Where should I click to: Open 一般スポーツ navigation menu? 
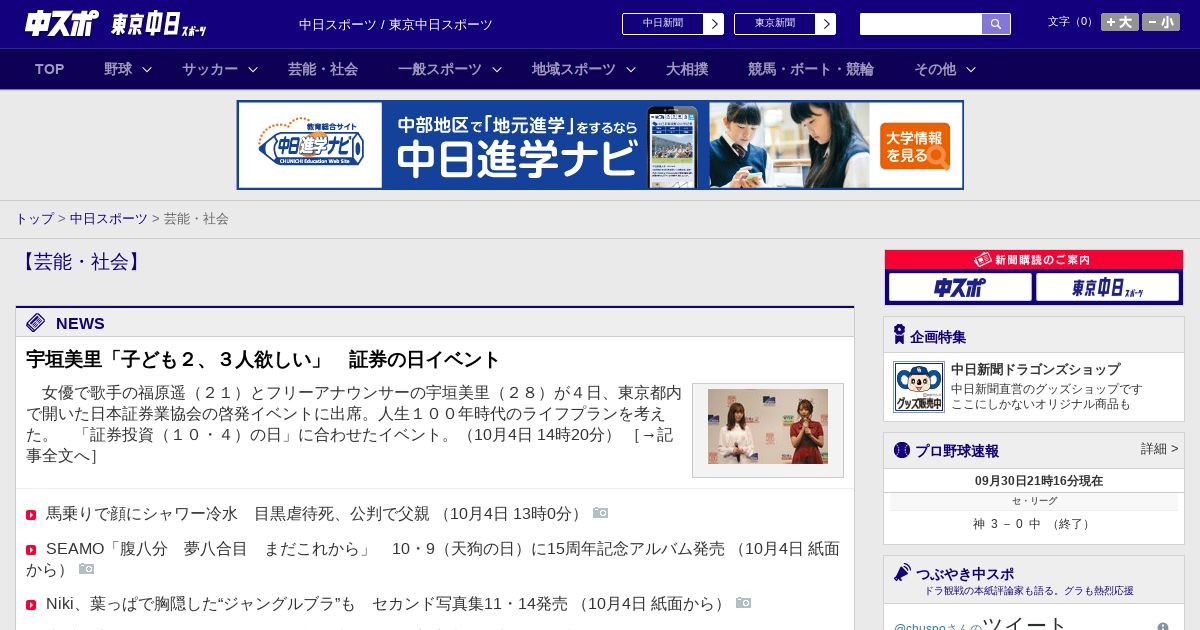point(440,69)
